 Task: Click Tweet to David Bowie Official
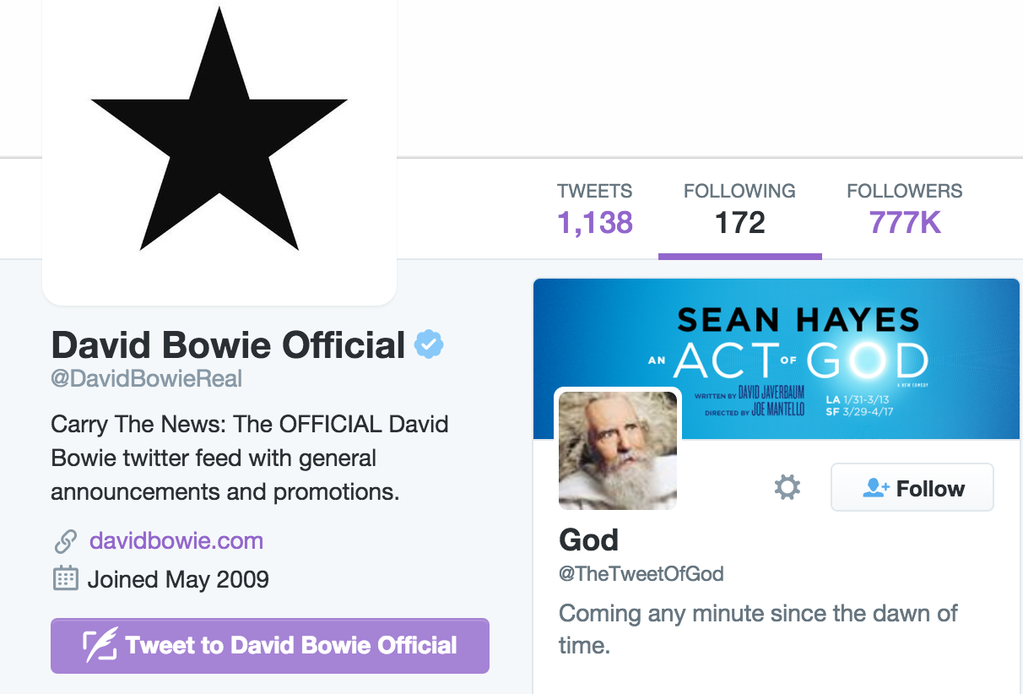(x=269, y=645)
